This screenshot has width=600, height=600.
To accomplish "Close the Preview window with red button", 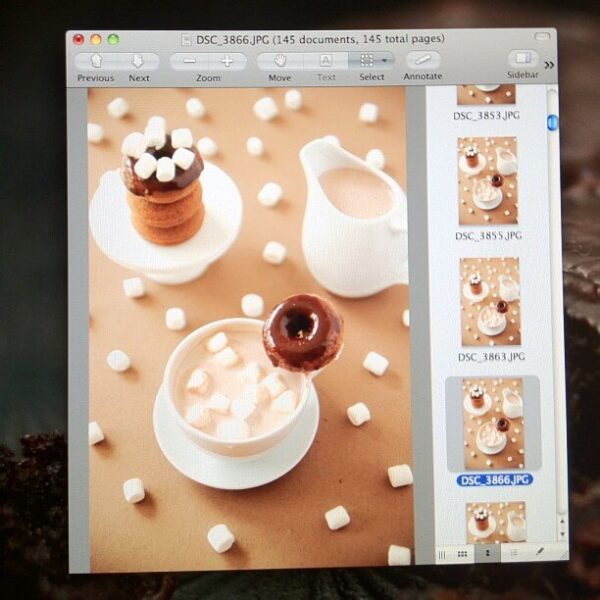I will point(78,39).
